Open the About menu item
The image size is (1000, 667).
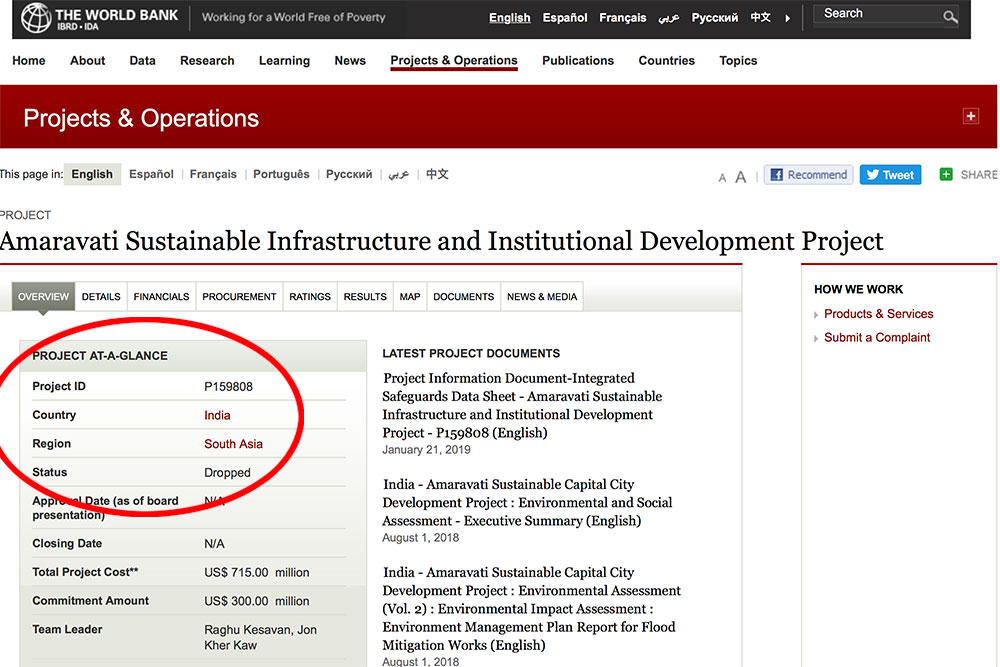tap(87, 61)
